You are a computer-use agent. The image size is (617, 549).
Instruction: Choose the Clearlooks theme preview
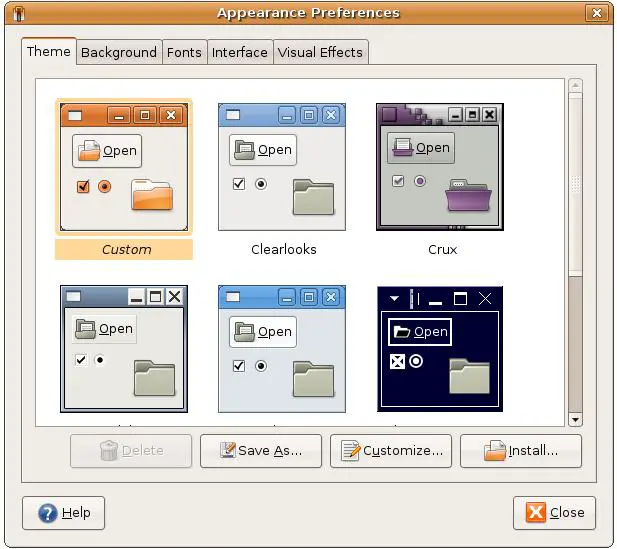(x=282, y=166)
